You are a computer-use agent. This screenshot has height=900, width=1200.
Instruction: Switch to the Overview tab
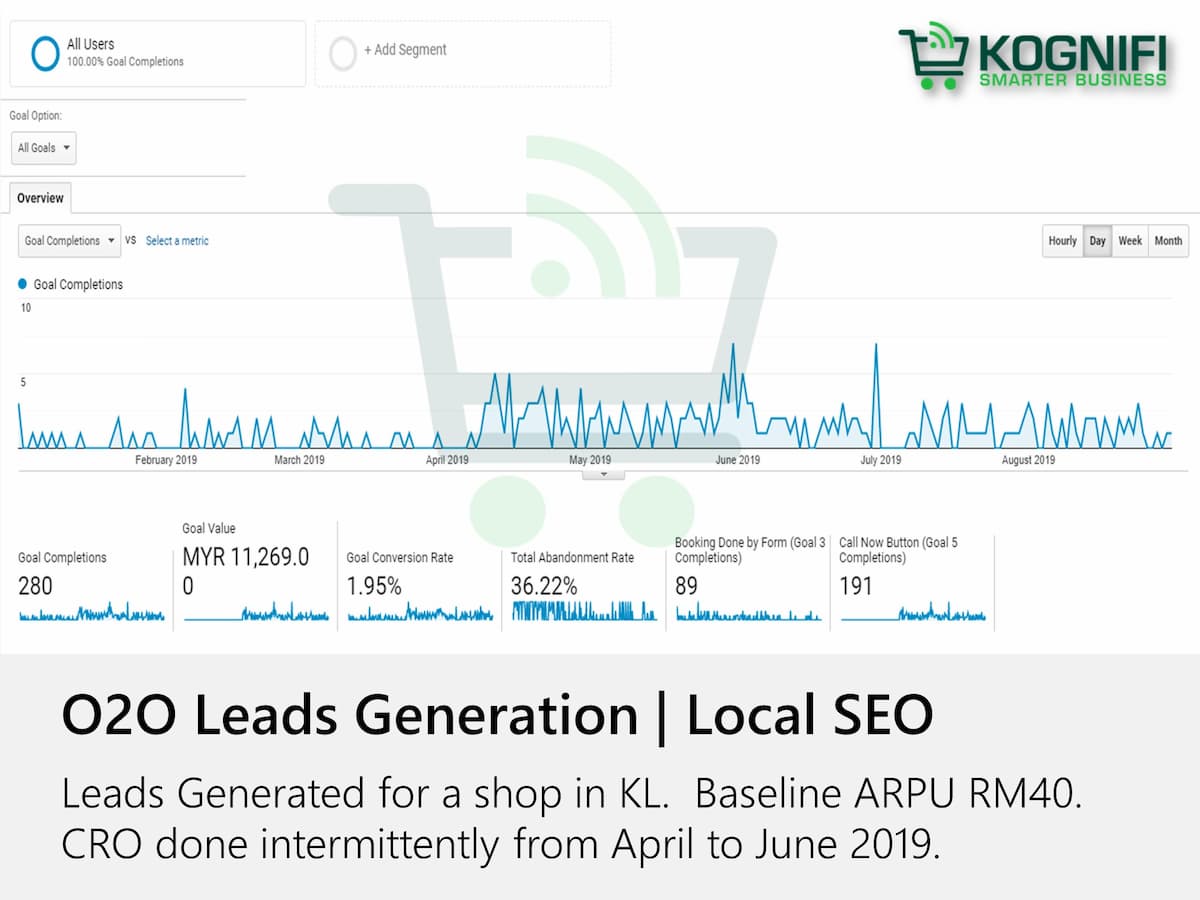point(40,198)
